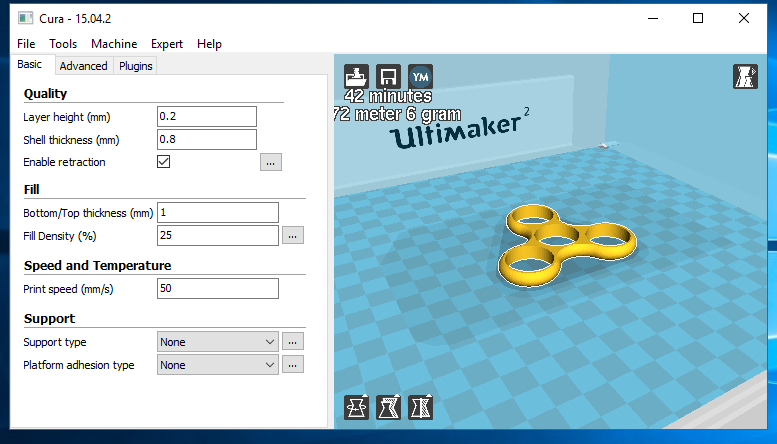The image size is (777, 444).
Task: Click the Bottom/Top thickness input field
Action: pyautogui.click(x=218, y=213)
